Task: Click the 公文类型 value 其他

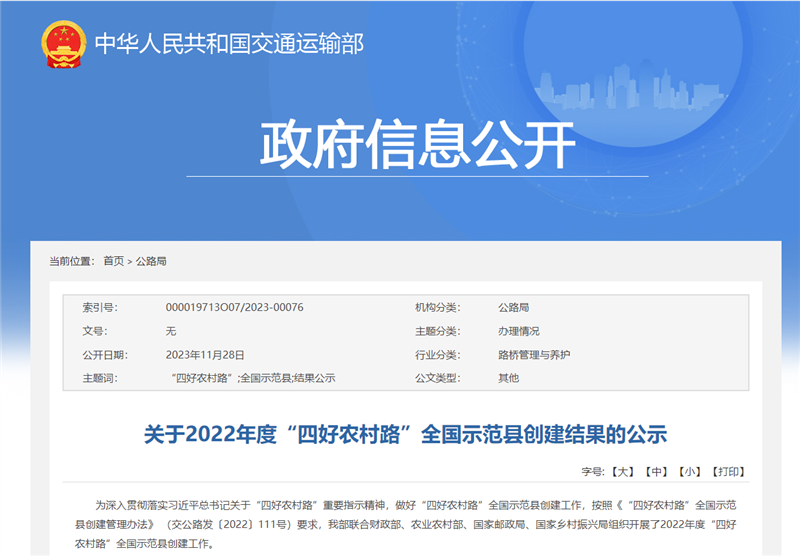Action: coord(508,378)
